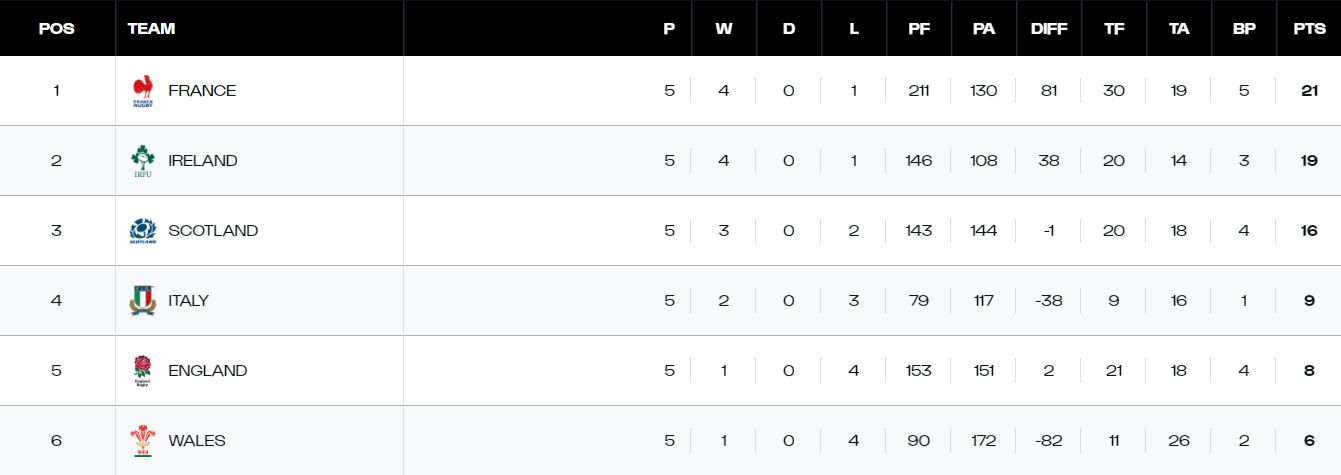Select the SCOTLAND team name
Viewport: 1341px width, 475px height.
[213, 231]
